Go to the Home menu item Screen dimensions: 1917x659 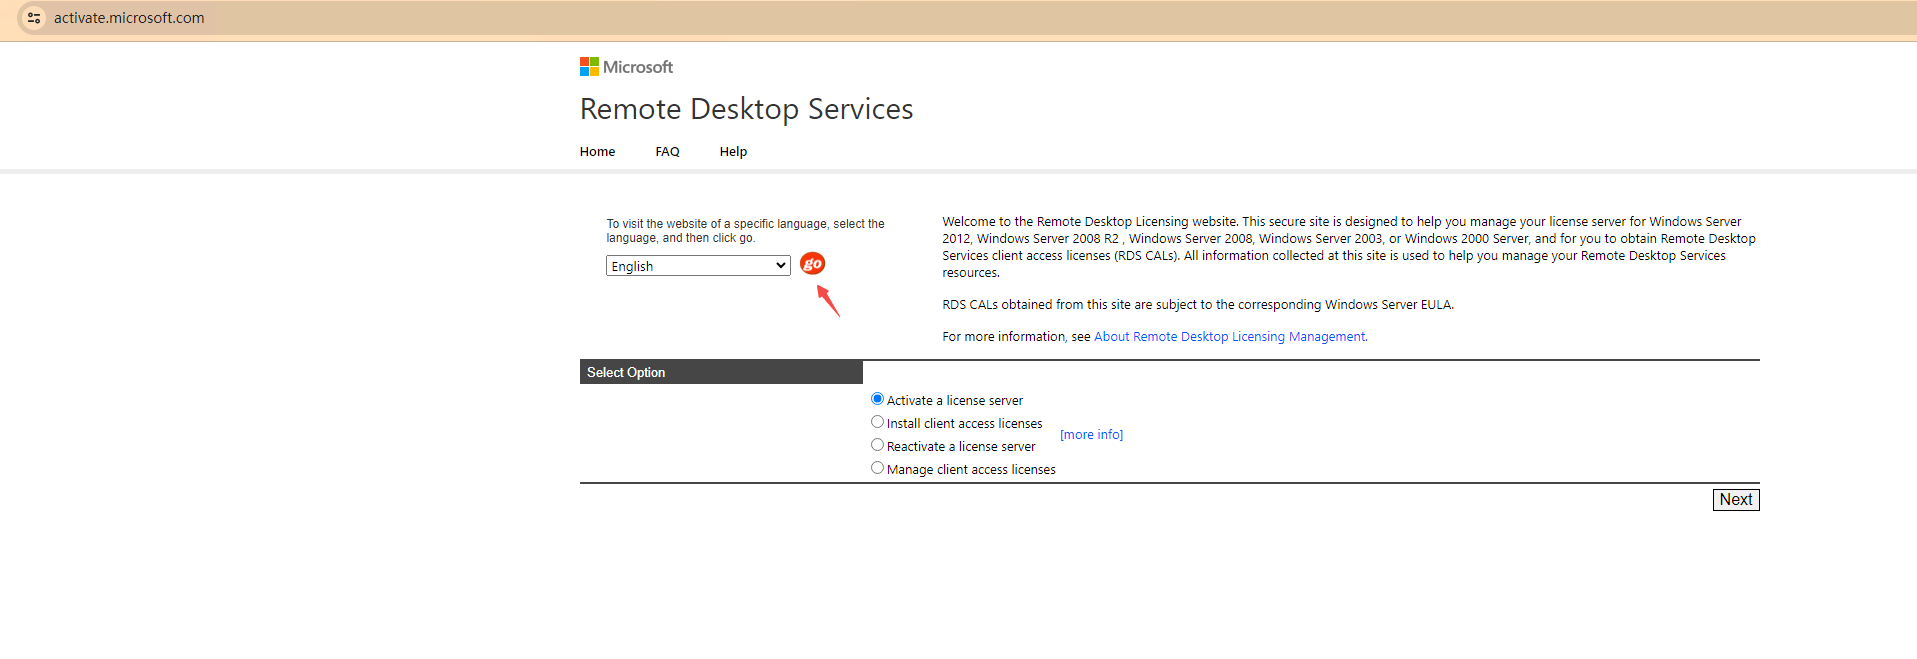pyautogui.click(x=597, y=152)
